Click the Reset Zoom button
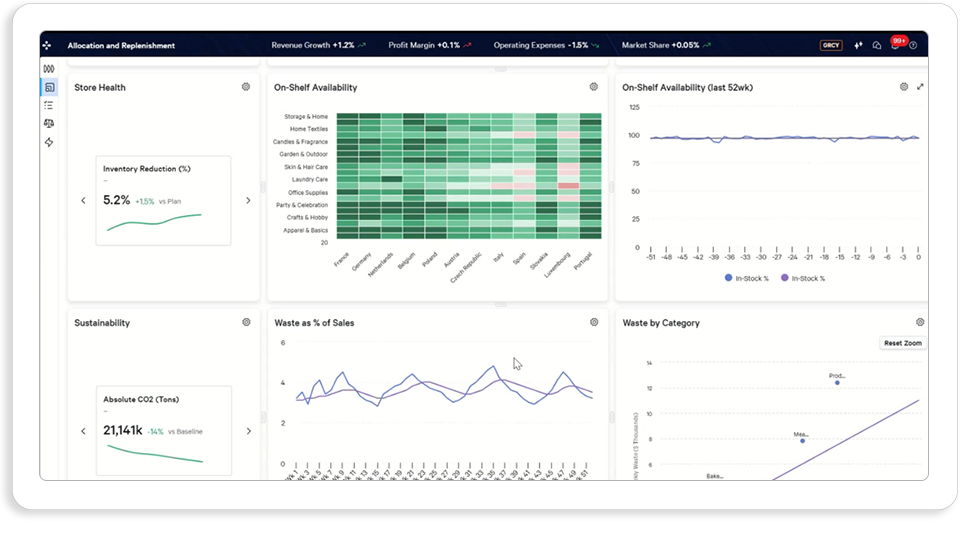This screenshot has height=540, width=960. coord(902,343)
